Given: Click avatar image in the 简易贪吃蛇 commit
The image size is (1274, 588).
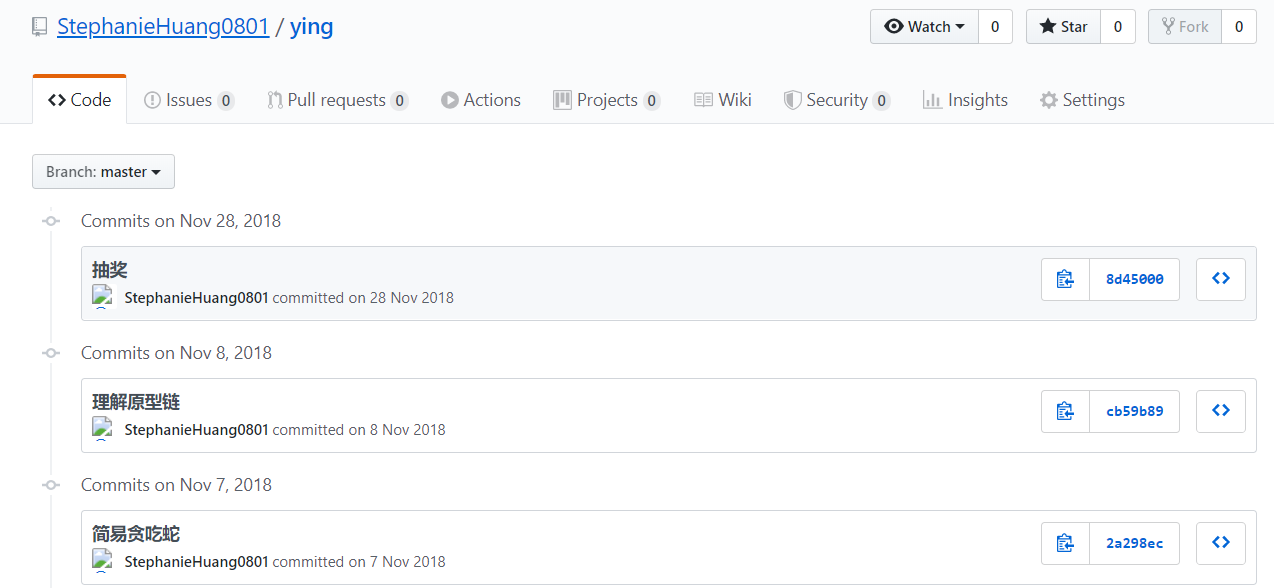Looking at the screenshot, I should [104, 560].
